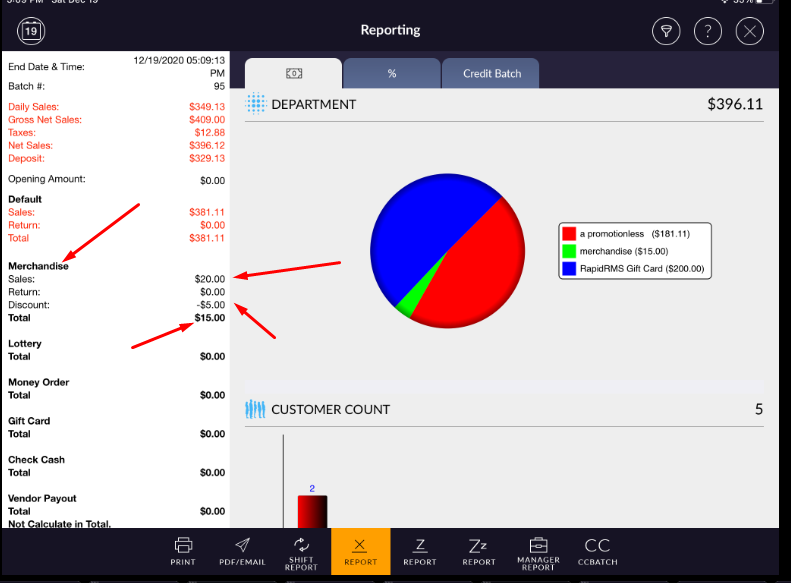Send report via PDF/Email
791x583 pixels.
(x=243, y=551)
